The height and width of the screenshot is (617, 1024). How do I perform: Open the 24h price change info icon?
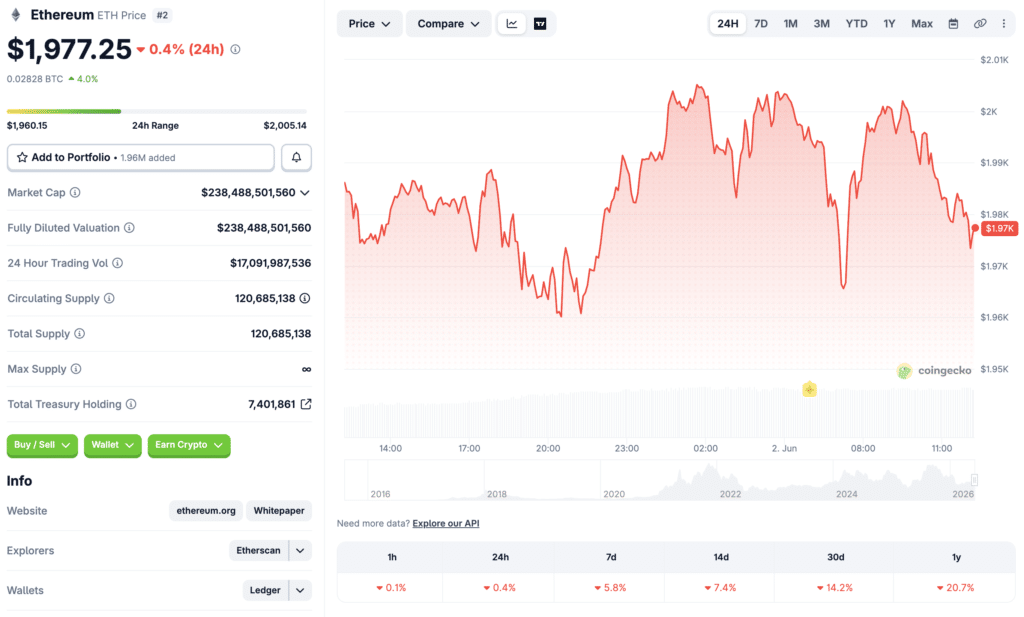235,50
